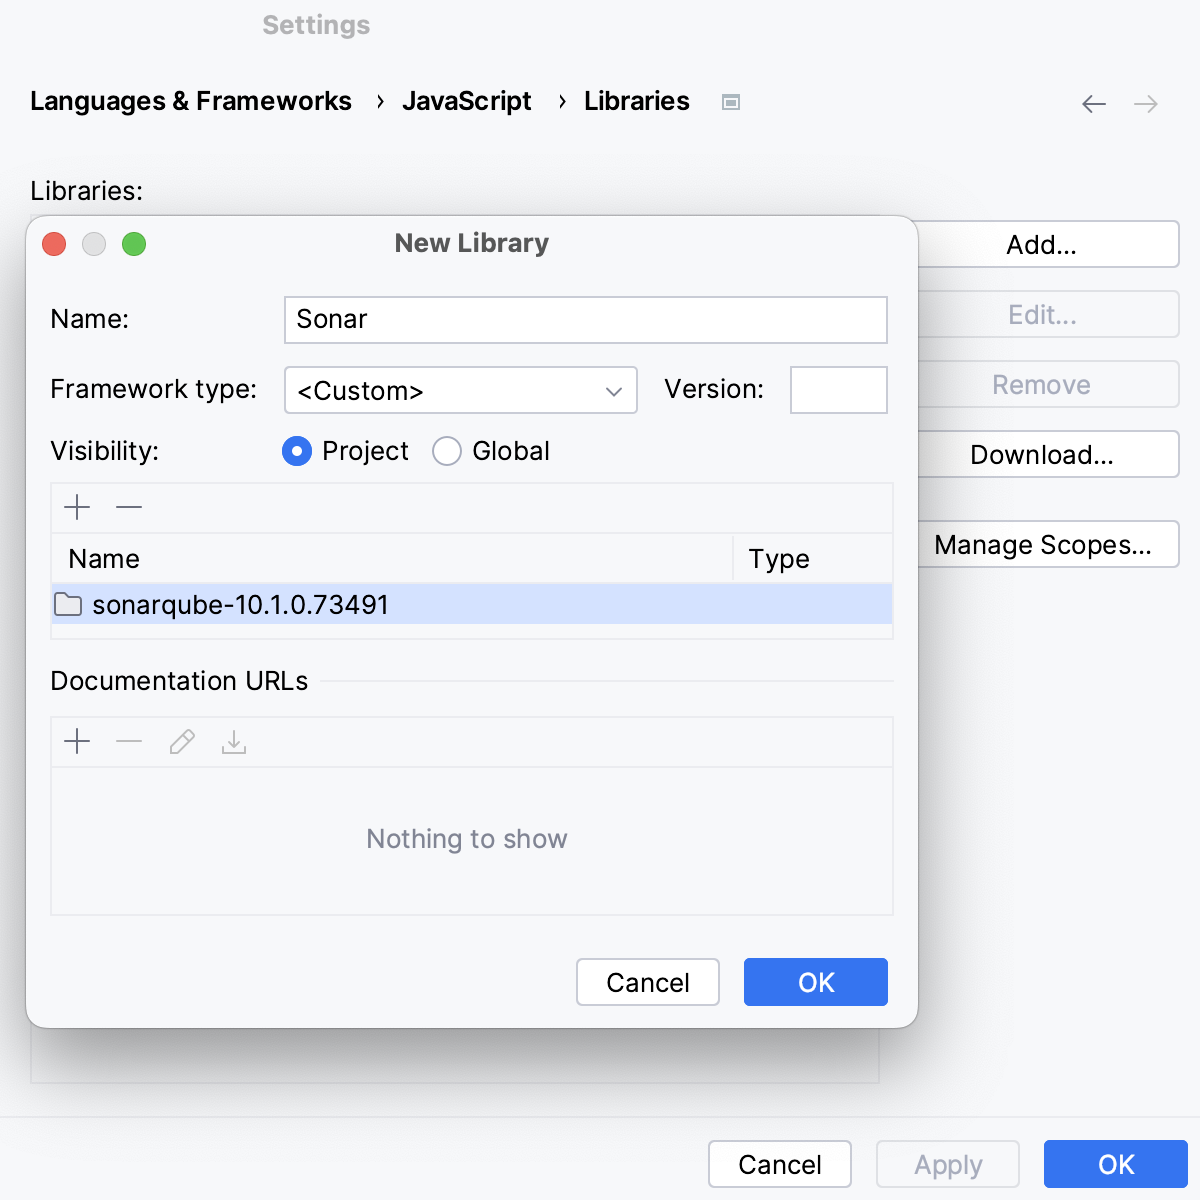Click the Name column header
Screen dimensions: 1200x1200
point(103,558)
